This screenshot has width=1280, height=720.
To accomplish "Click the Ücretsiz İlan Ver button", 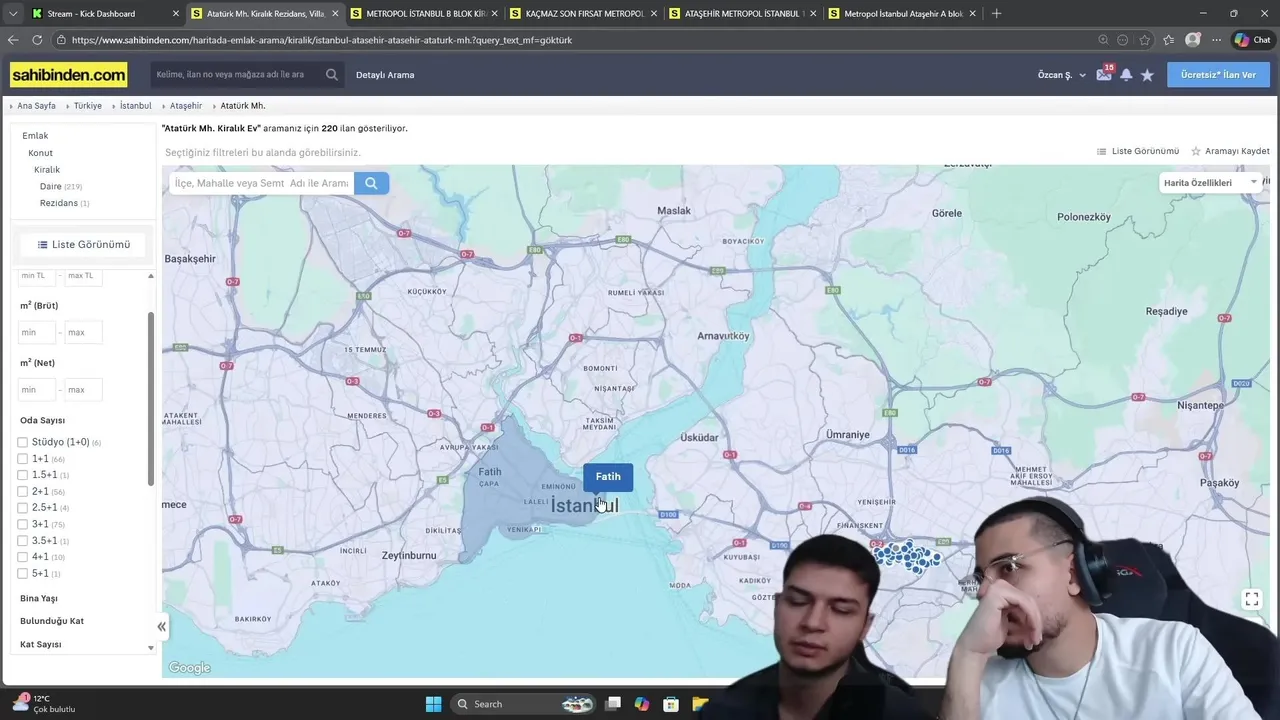I will (1218, 75).
